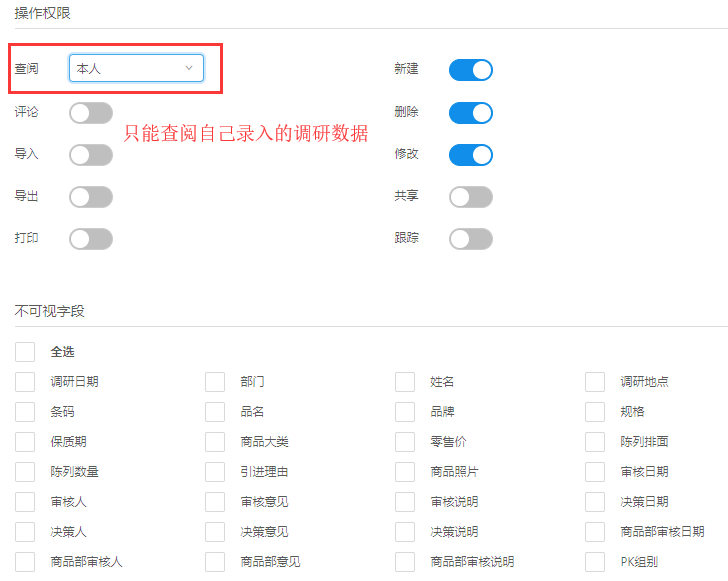Tick the 调研日期 checkbox

tap(25, 382)
